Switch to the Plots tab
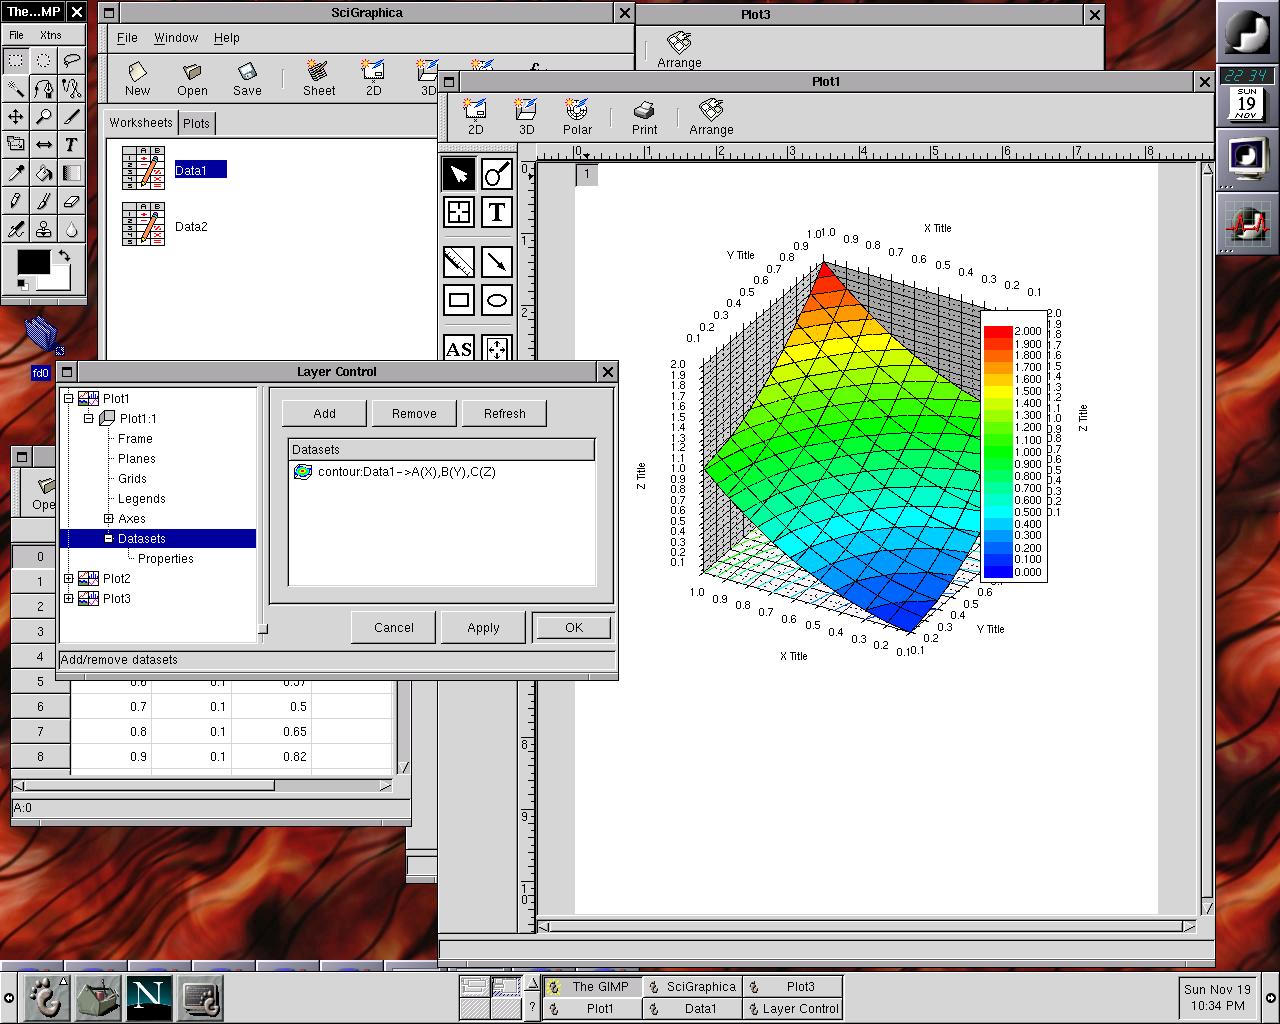 pos(197,123)
